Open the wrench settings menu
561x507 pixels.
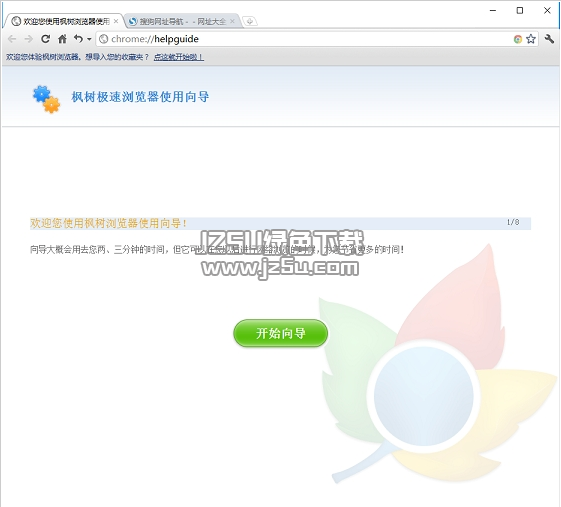(549, 39)
